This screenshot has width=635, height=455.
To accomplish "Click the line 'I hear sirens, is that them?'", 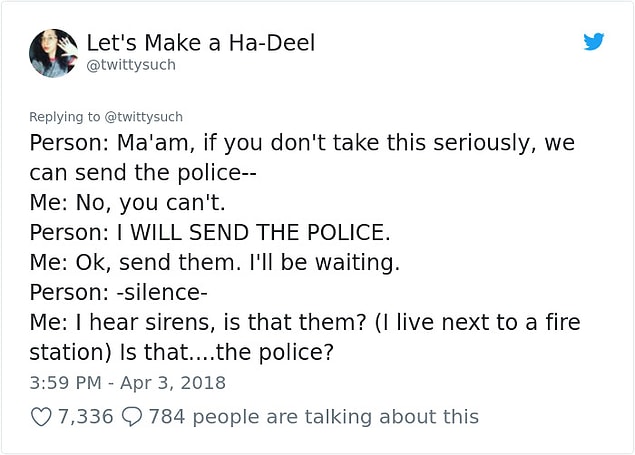I will click(221, 322).
